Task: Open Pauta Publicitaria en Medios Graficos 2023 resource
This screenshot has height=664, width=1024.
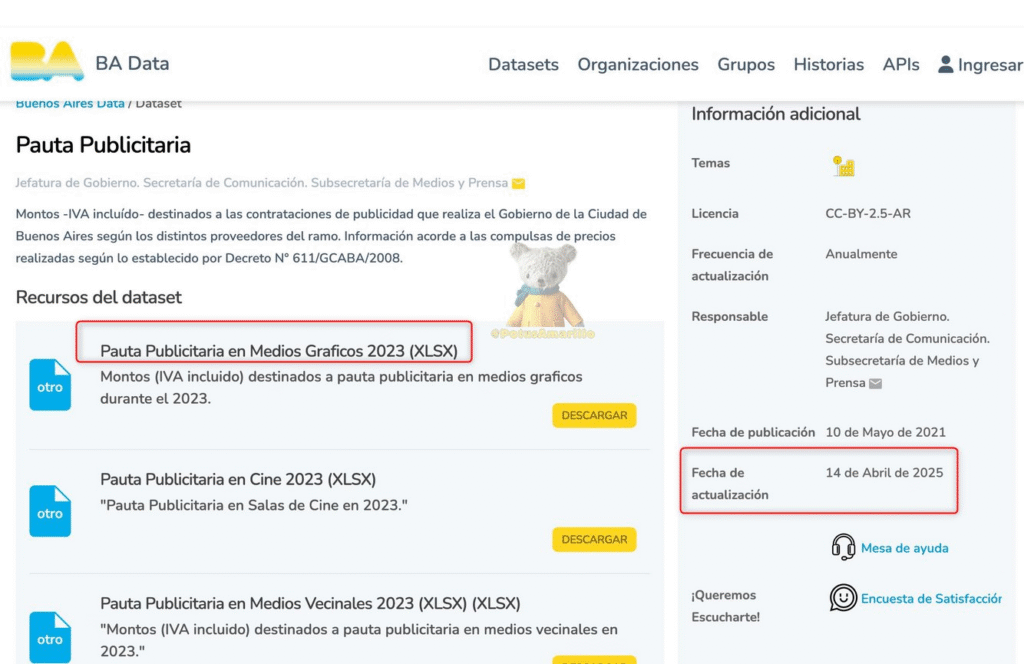Action: click(x=279, y=351)
